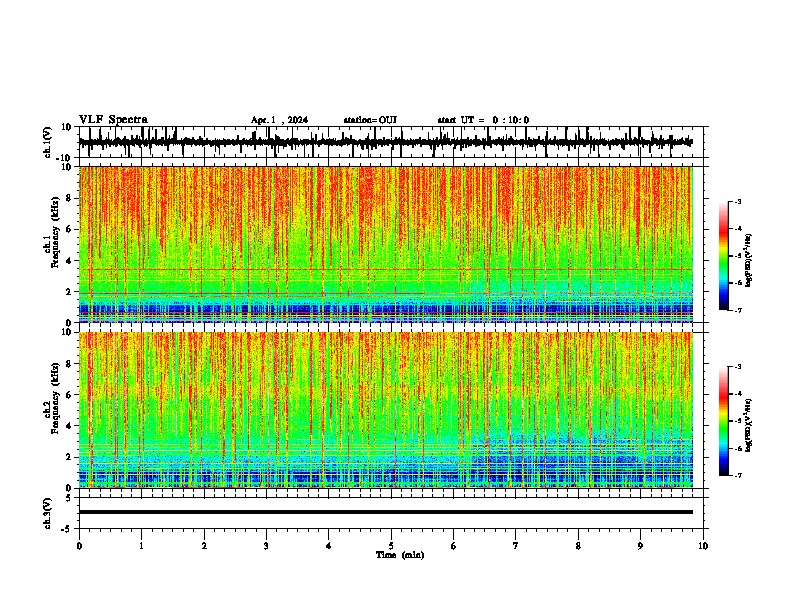This screenshot has width=792, height=612.
Task: Click the "ch.3(V)" axis label
Action: click(x=48, y=513)
